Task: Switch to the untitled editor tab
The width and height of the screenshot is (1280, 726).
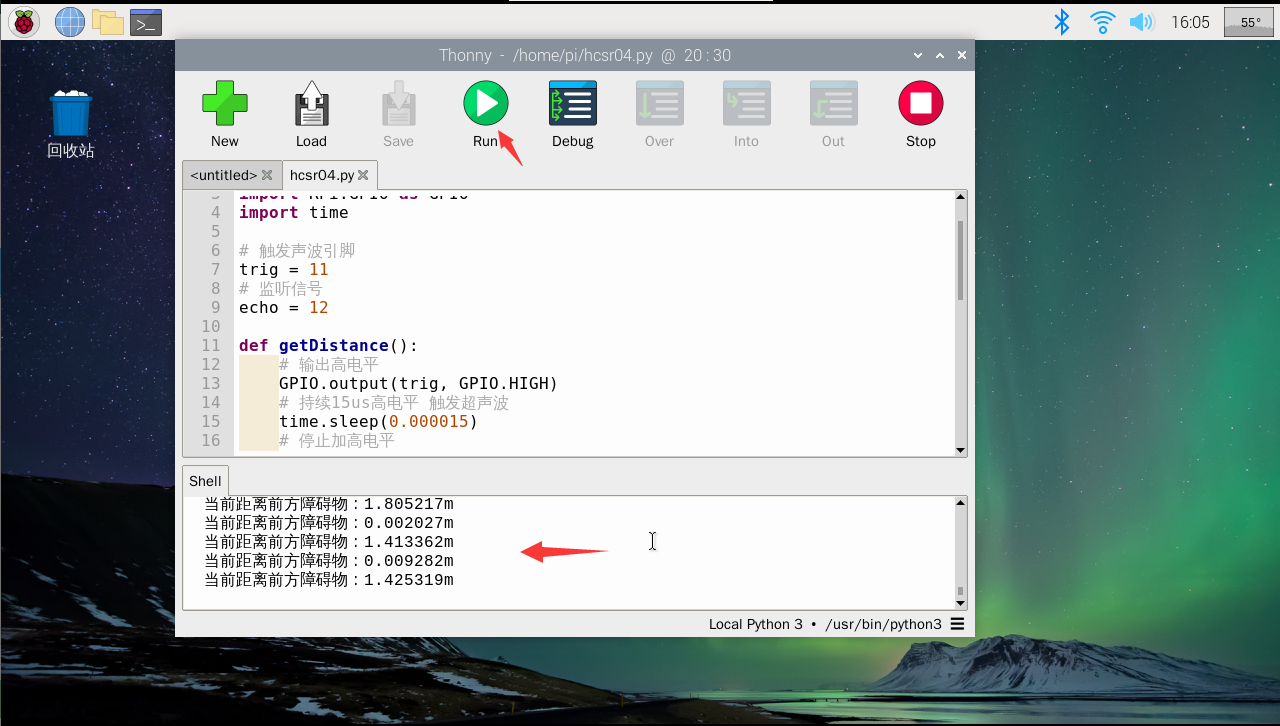Action: pyautogui.click(x=223, y=175)
